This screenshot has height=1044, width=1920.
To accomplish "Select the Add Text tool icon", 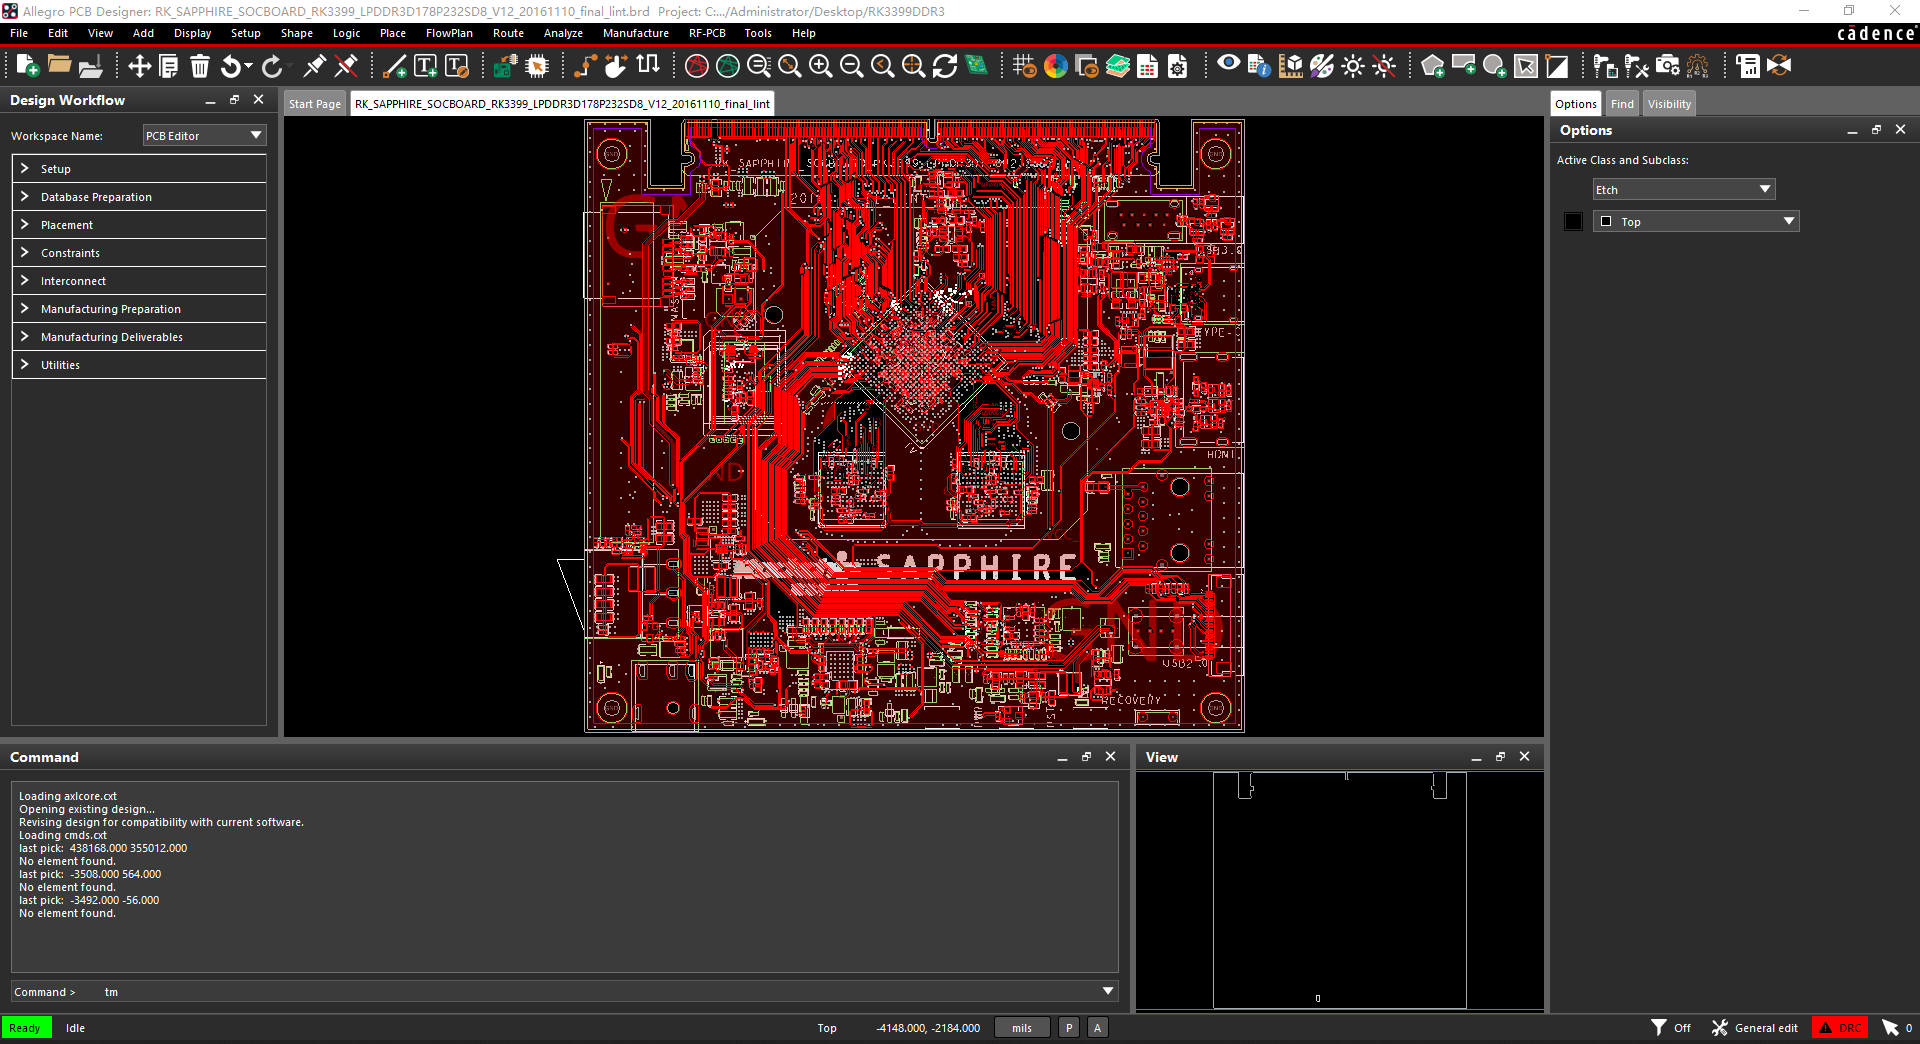I will tap(425, 66).
